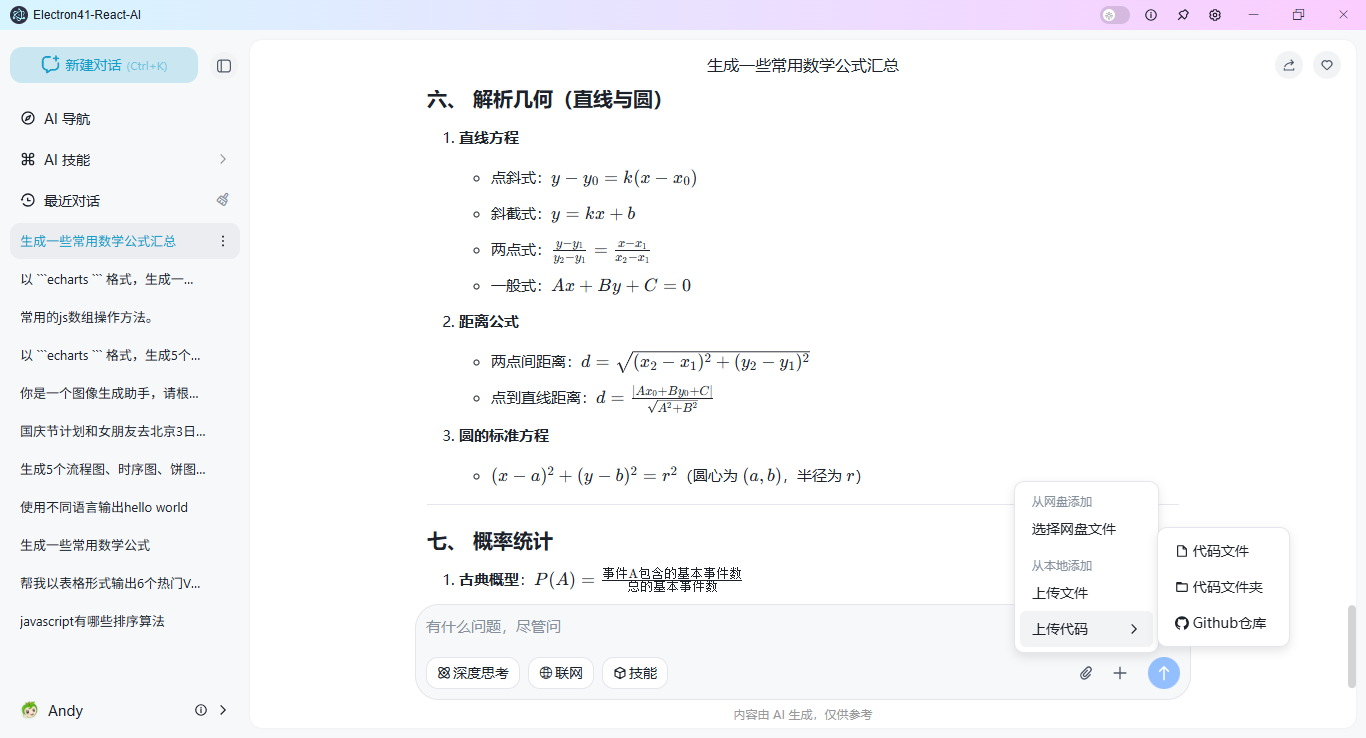Screen dimensions: 1366x738
Task: Open the chat '常用的js数组操作方法。'
Action: pyautogui.click(x=125, y=317)
